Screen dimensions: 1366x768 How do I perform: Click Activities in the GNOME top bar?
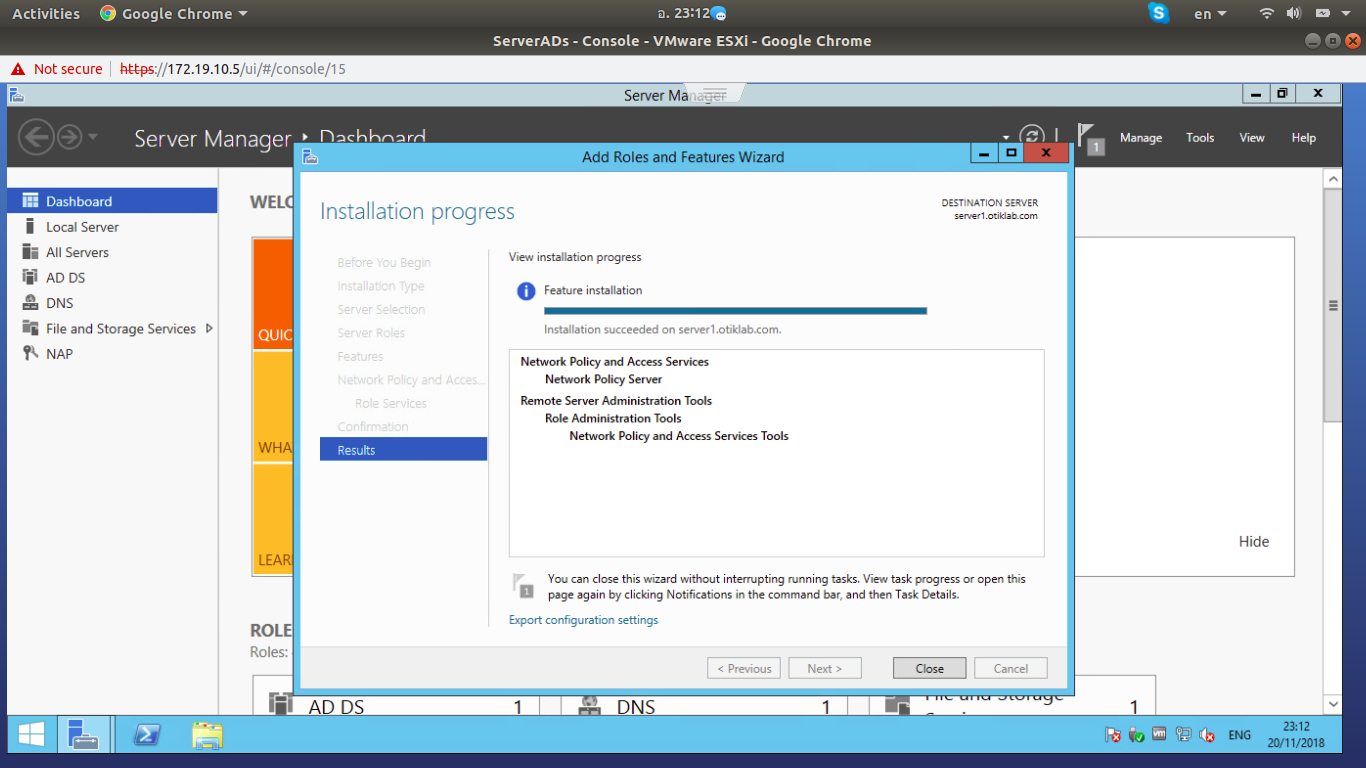click(x=46, y=14)
